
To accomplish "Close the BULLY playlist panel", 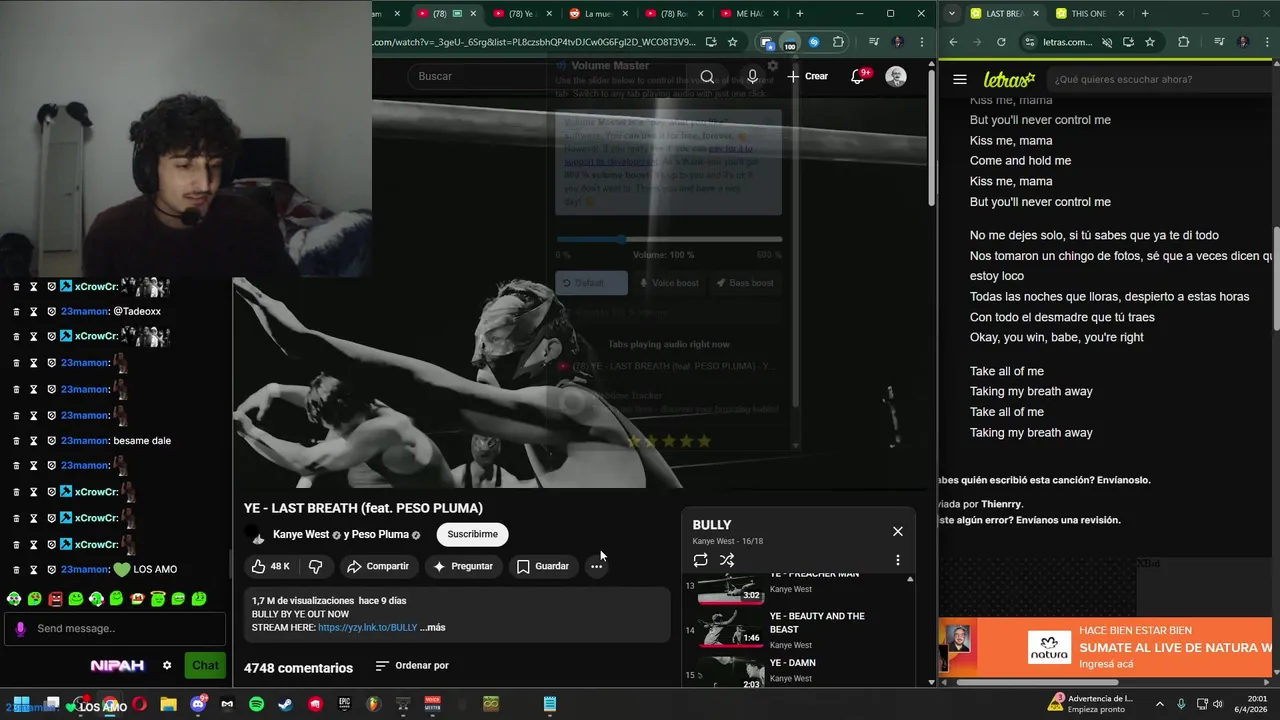I will [897, 531].
